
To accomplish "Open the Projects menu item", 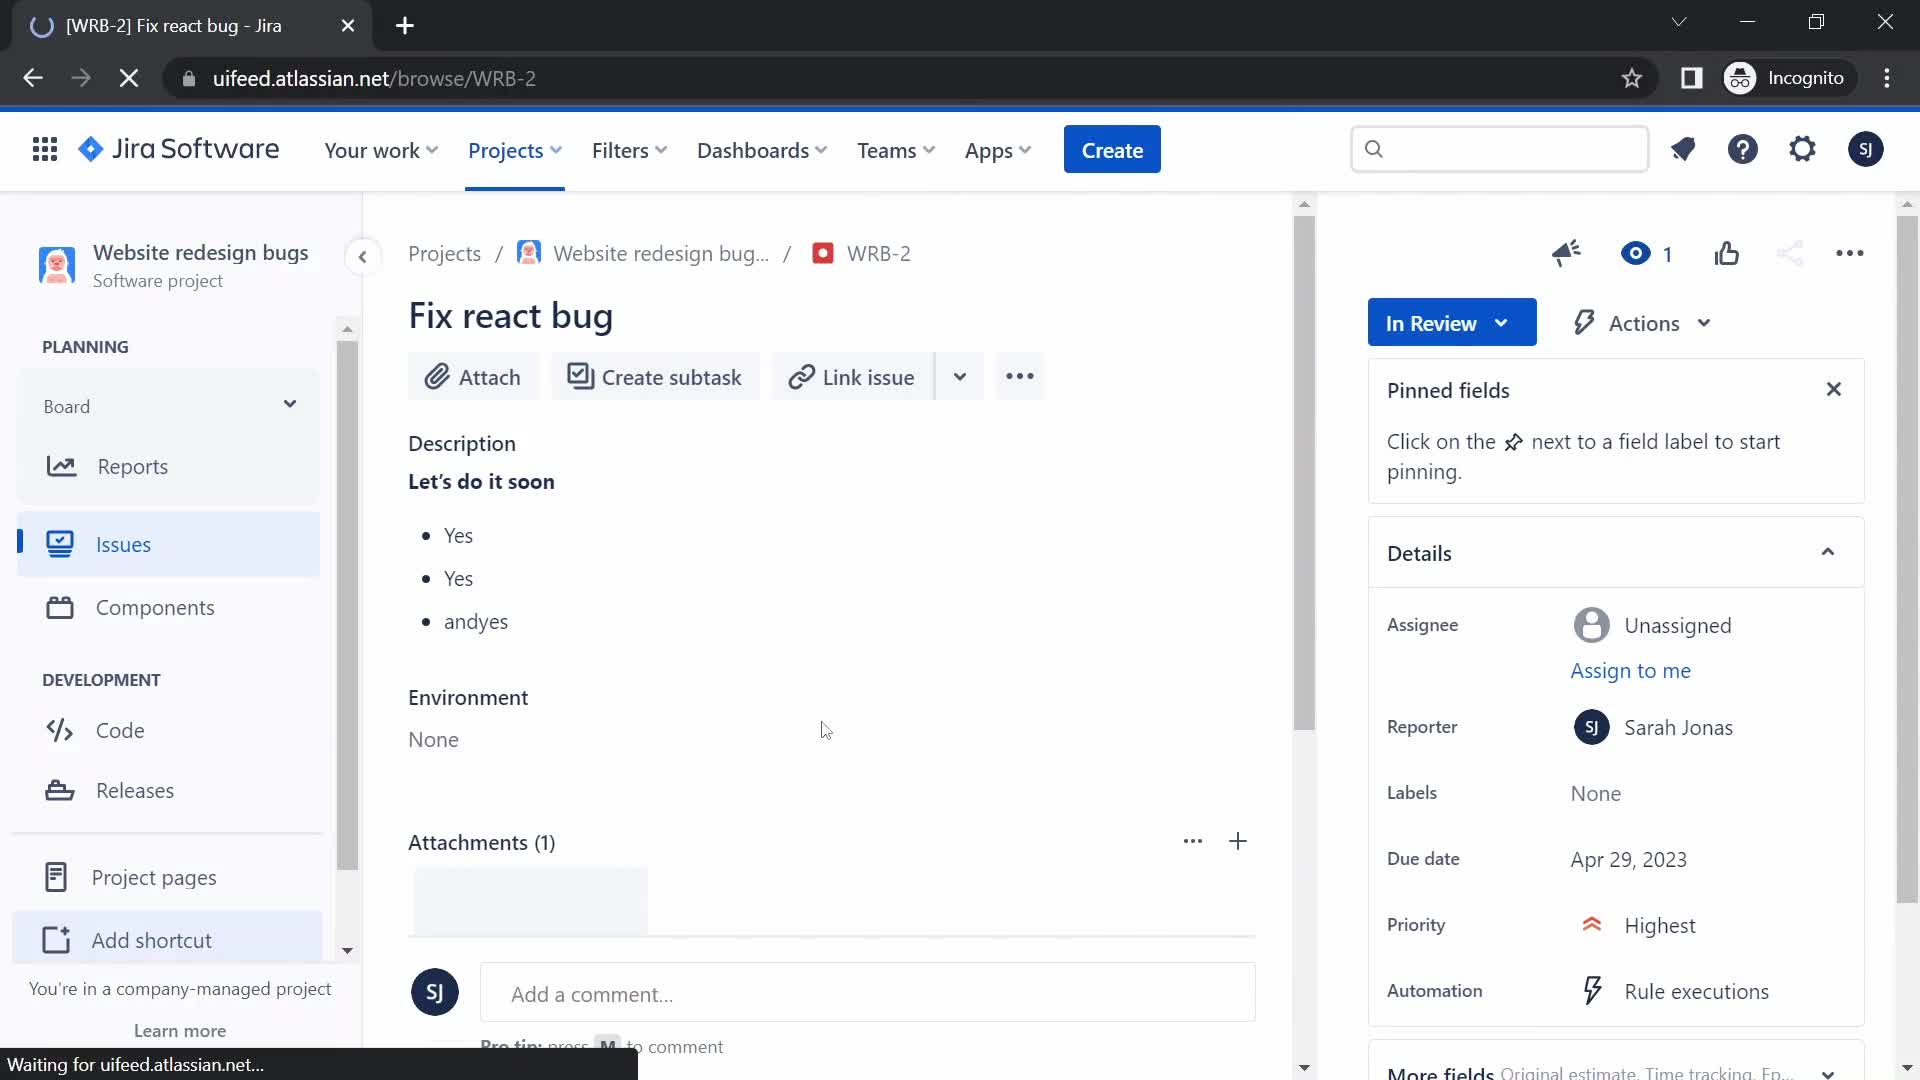I will pos(504,149).
